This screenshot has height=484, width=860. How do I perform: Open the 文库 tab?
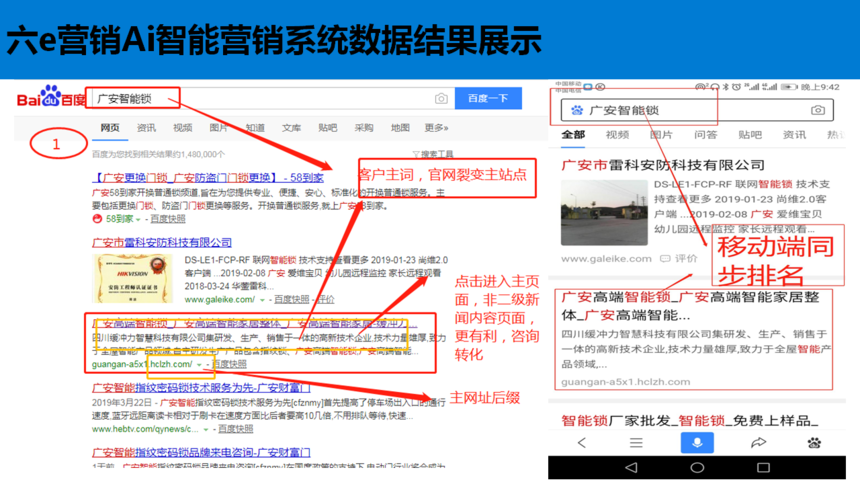(x=291, y=127)
